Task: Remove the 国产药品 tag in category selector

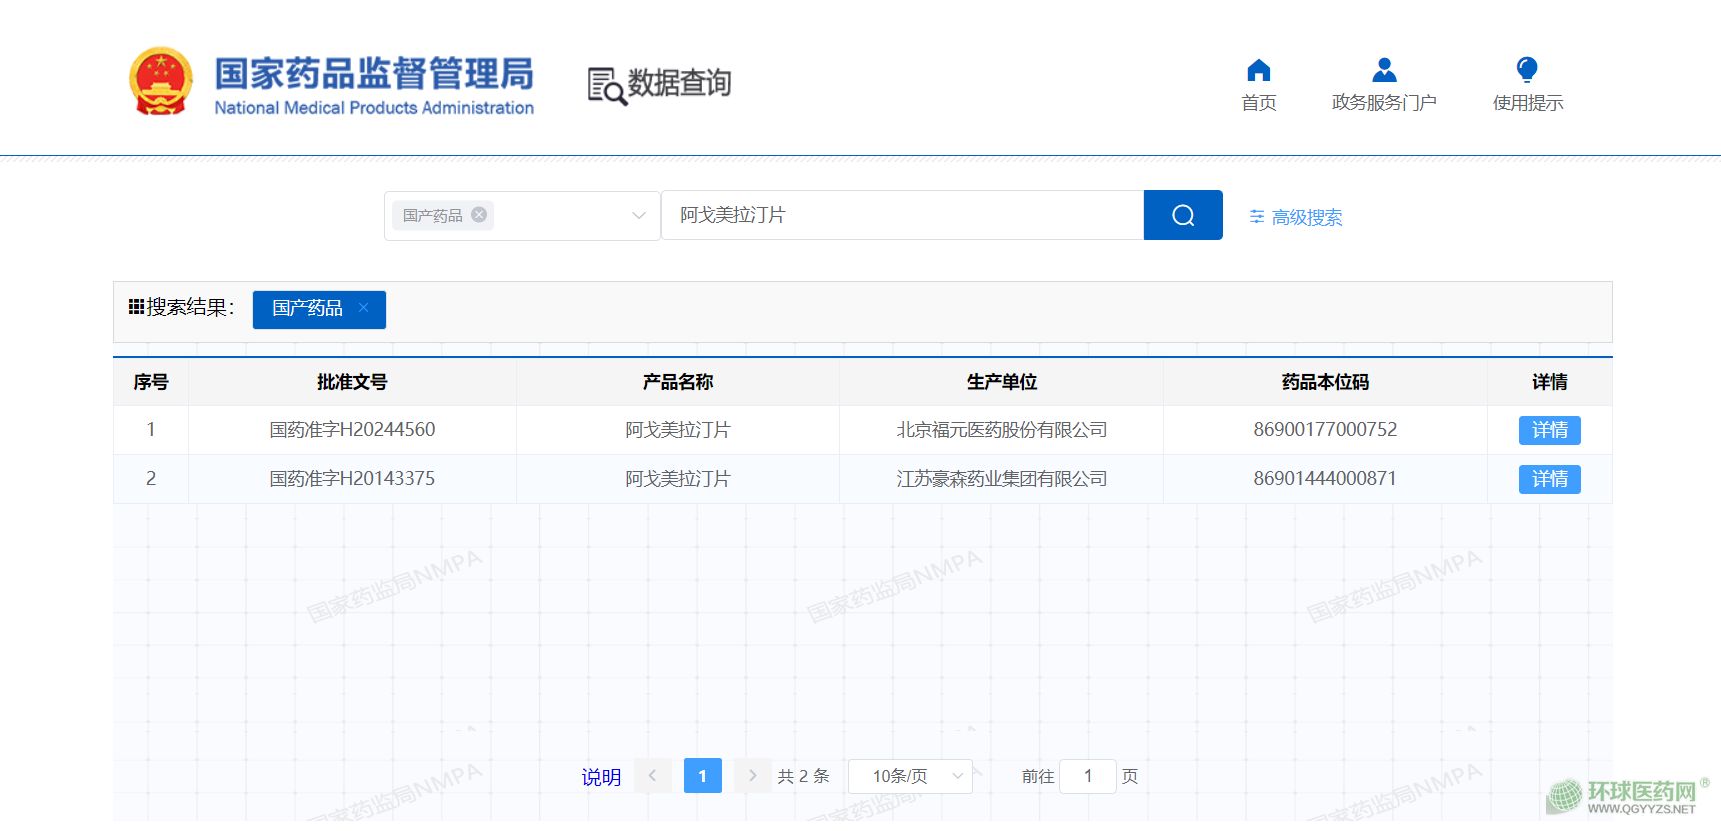Action: (479, 215)
